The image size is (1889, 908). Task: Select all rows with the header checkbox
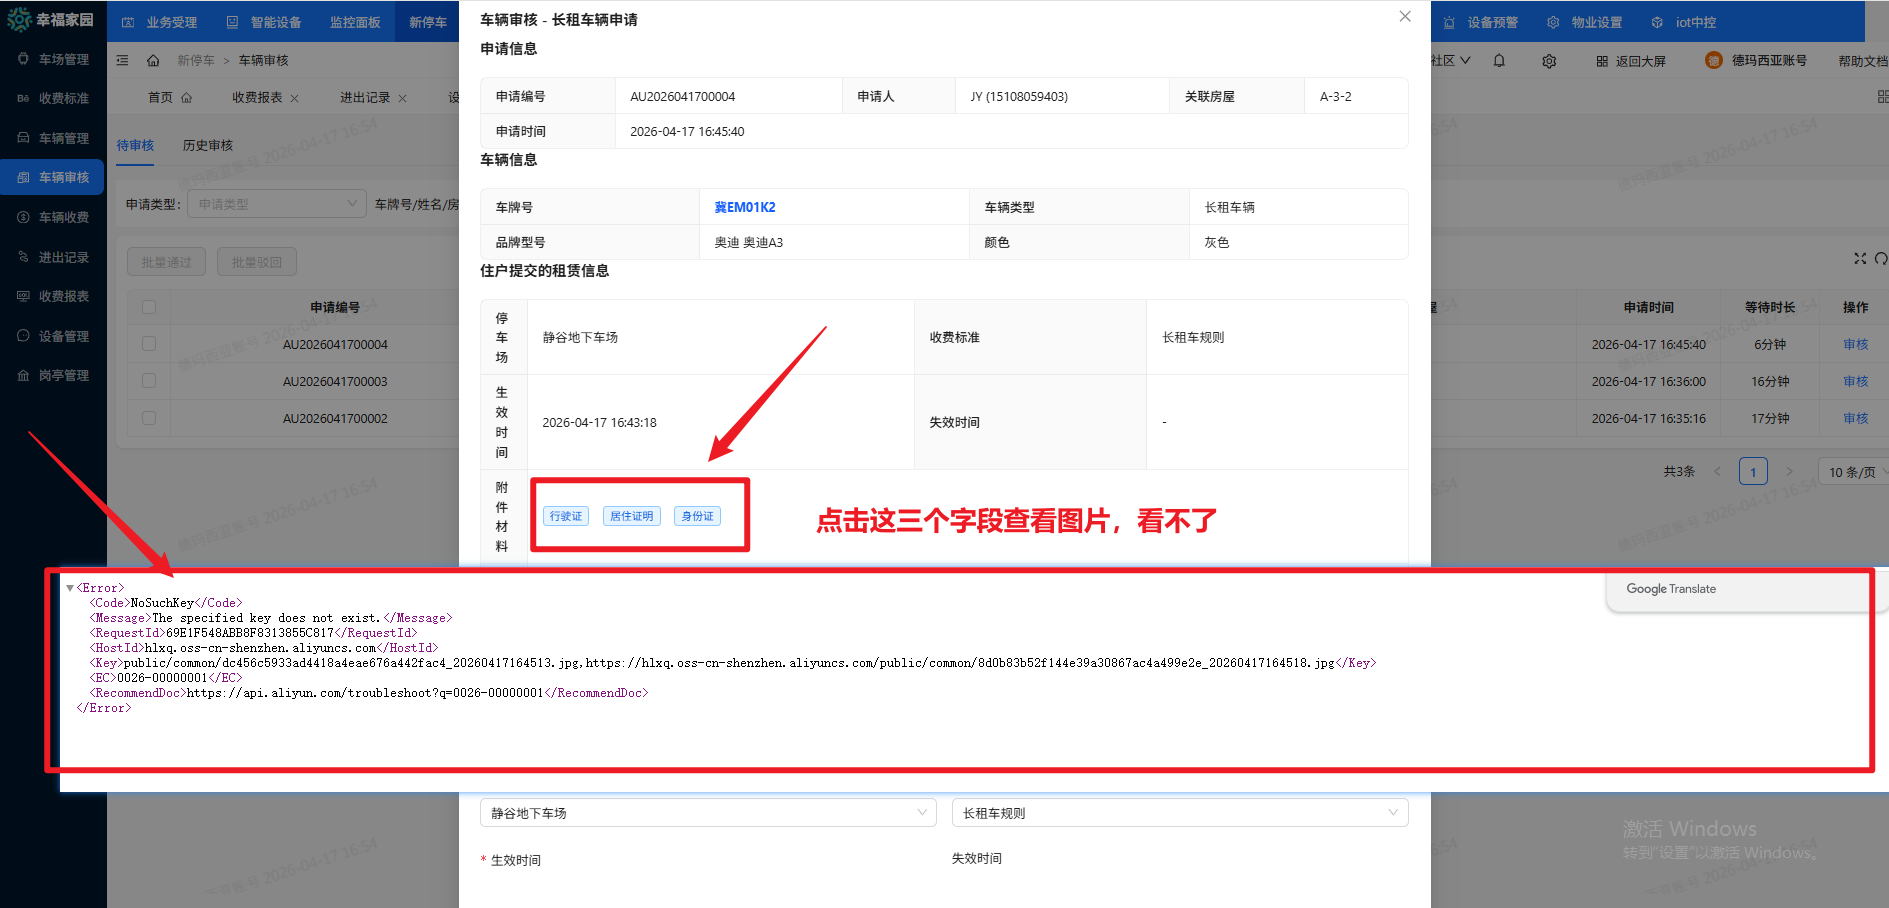[148, 307]
